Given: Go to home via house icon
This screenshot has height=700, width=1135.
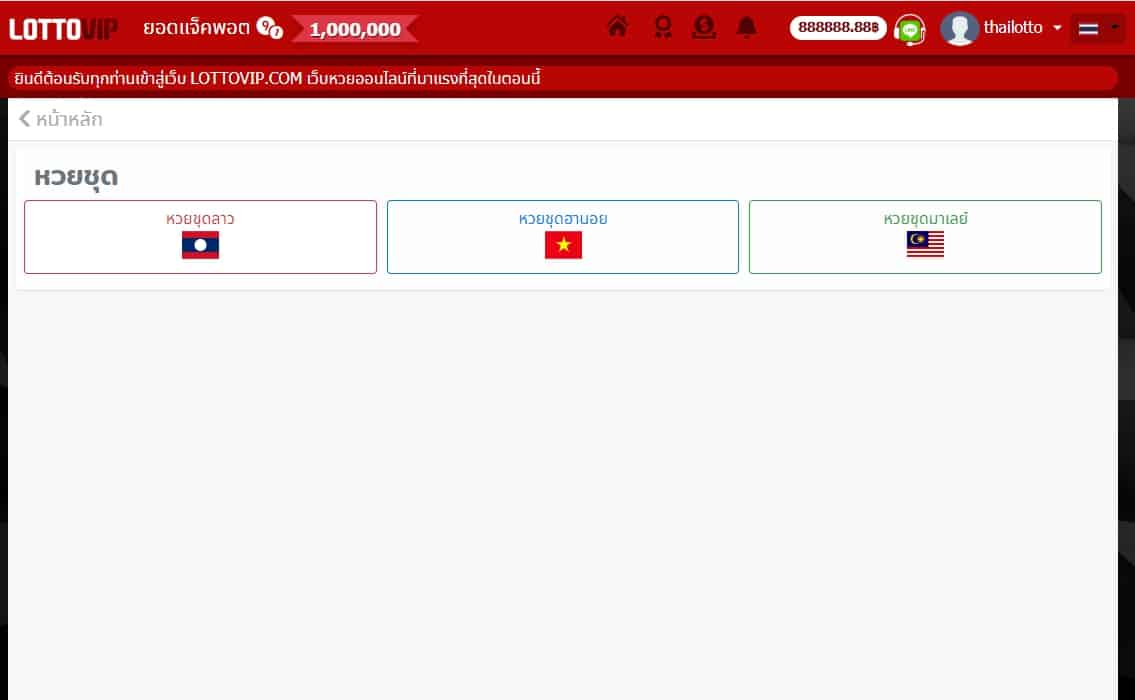Looking at the screenshot, I should (x=617, y=27).
